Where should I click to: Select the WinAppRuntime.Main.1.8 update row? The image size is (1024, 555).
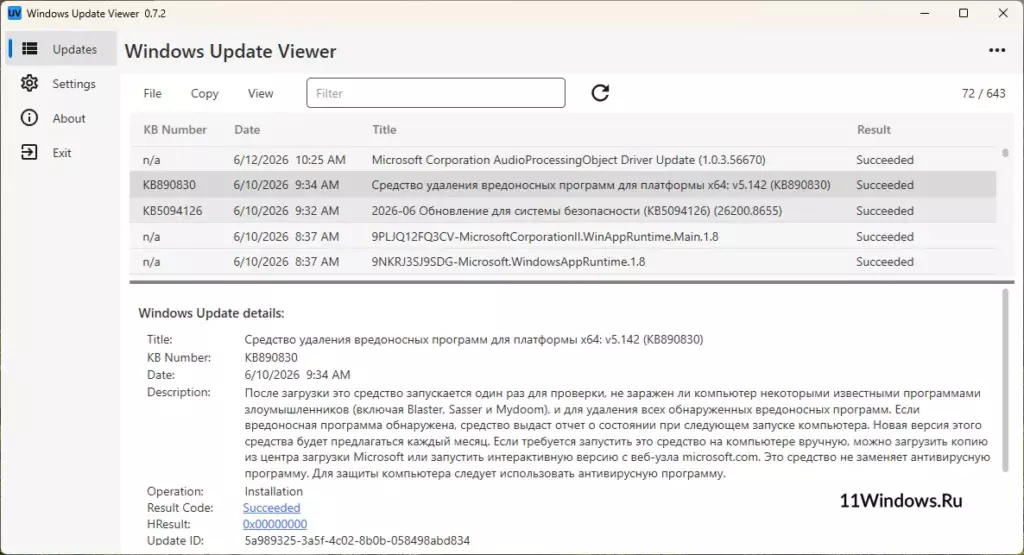(x=563, y=236)
